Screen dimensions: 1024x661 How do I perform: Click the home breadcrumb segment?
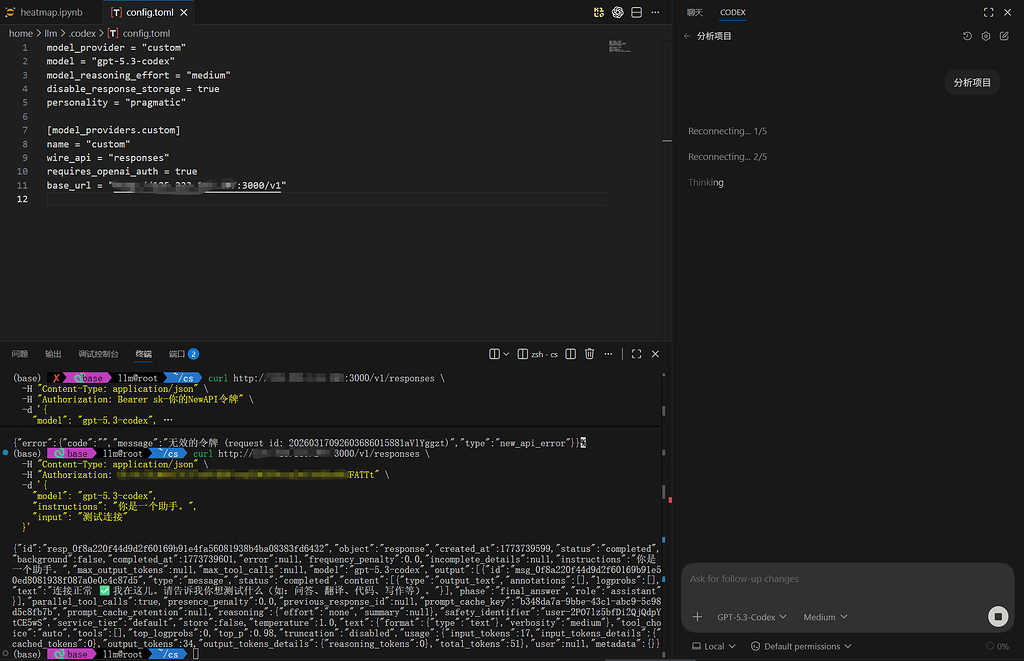pyautogui.click(x=21, y=33)
